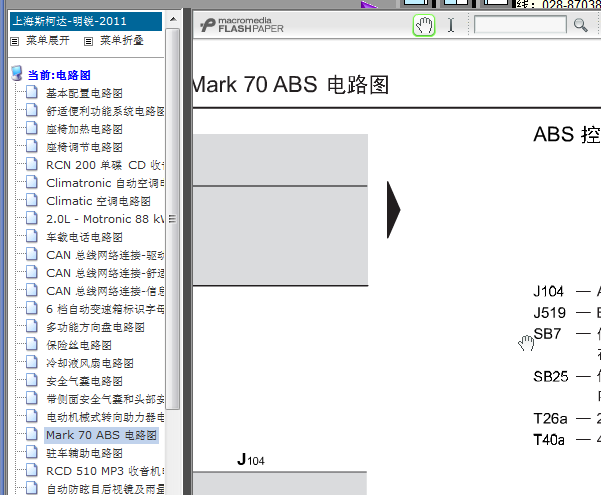The width and height of the screenshot is (601, 495).
Task: Click into the FlashPaper search text field
Action: pos(520,25)
